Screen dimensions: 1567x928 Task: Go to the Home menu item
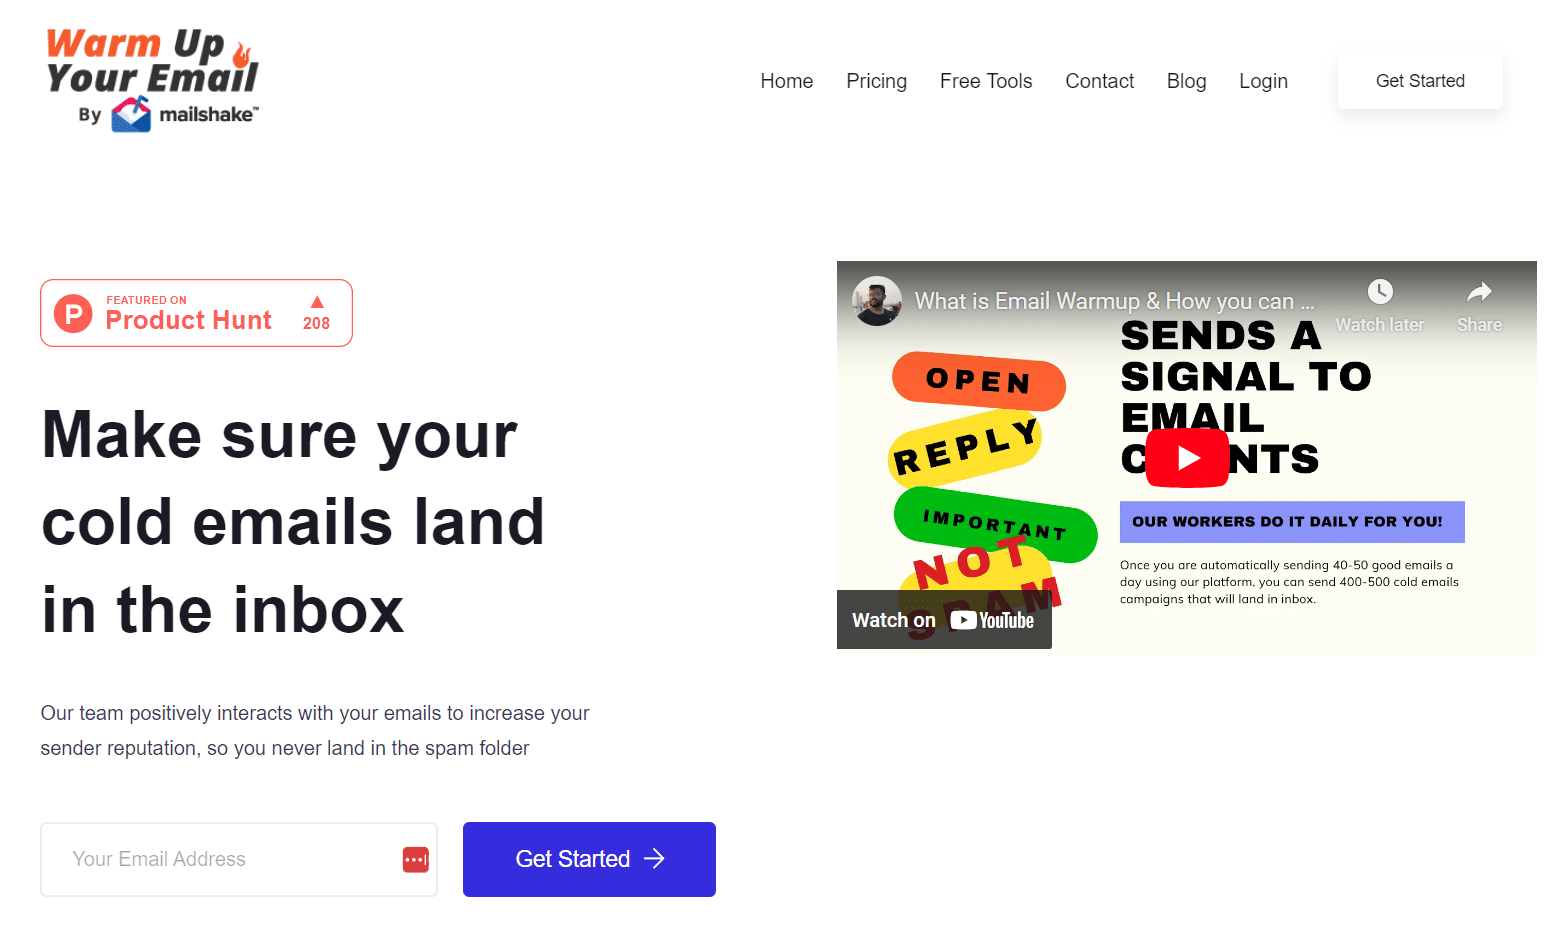click(786, 81)
